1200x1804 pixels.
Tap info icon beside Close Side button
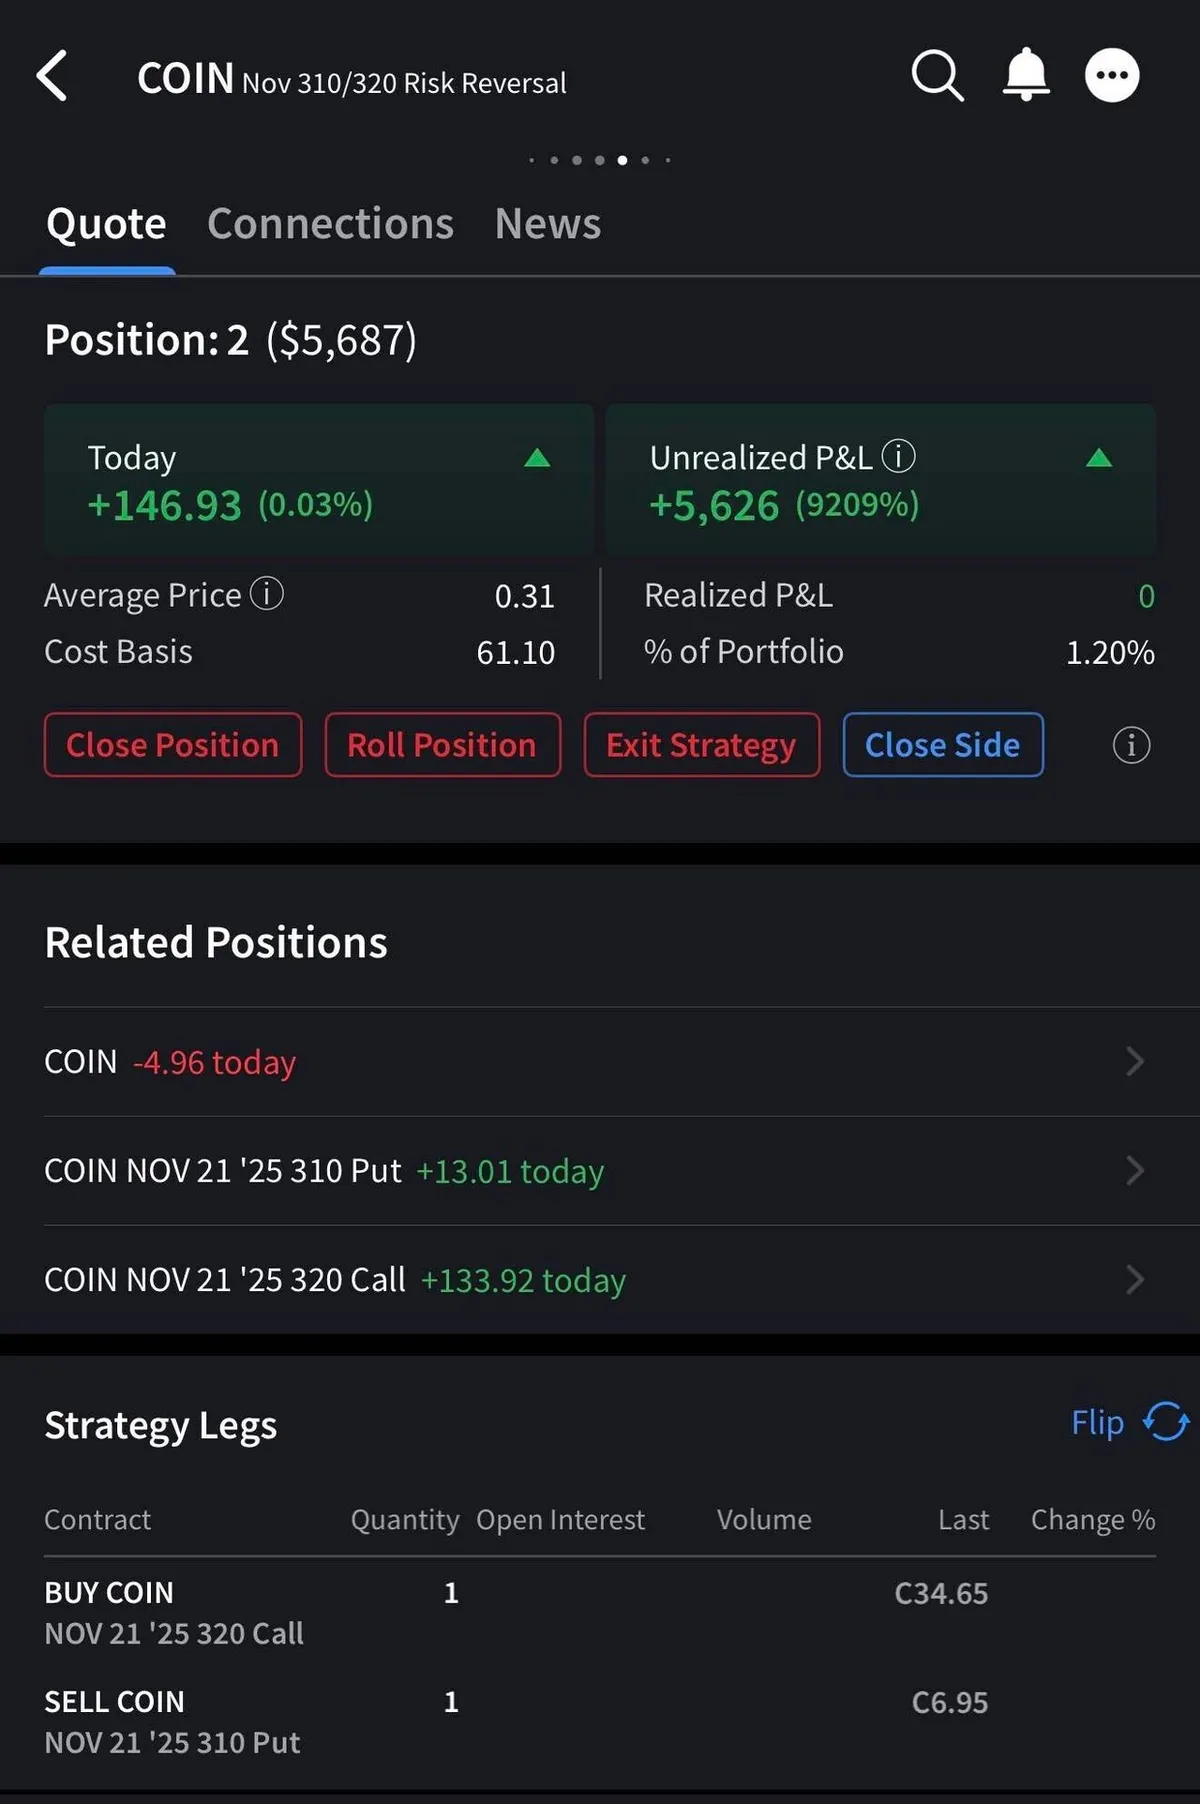[x=1131, y=745]
